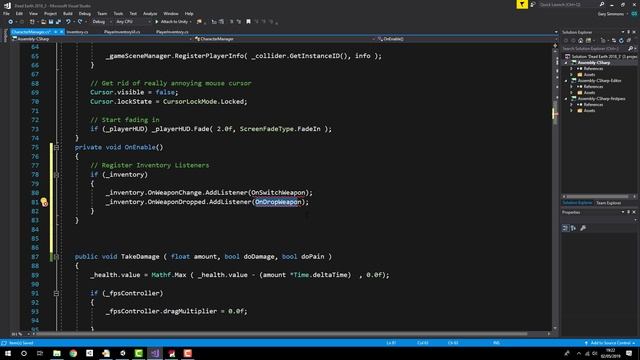Click the yellow feedback flag icon
The height and width of the screenshot is (360, 640).
coord(522,4)
